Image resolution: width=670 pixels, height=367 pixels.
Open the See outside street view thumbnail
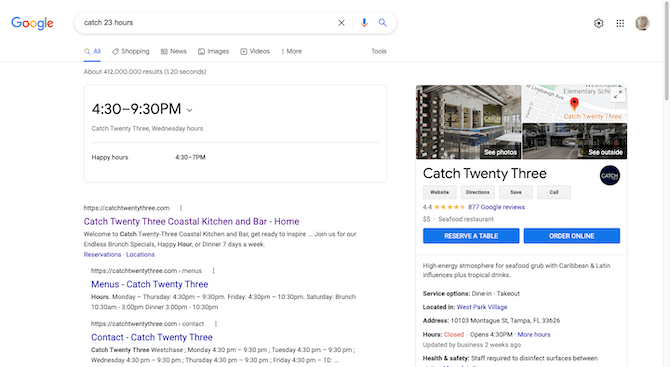coord(575,141)
